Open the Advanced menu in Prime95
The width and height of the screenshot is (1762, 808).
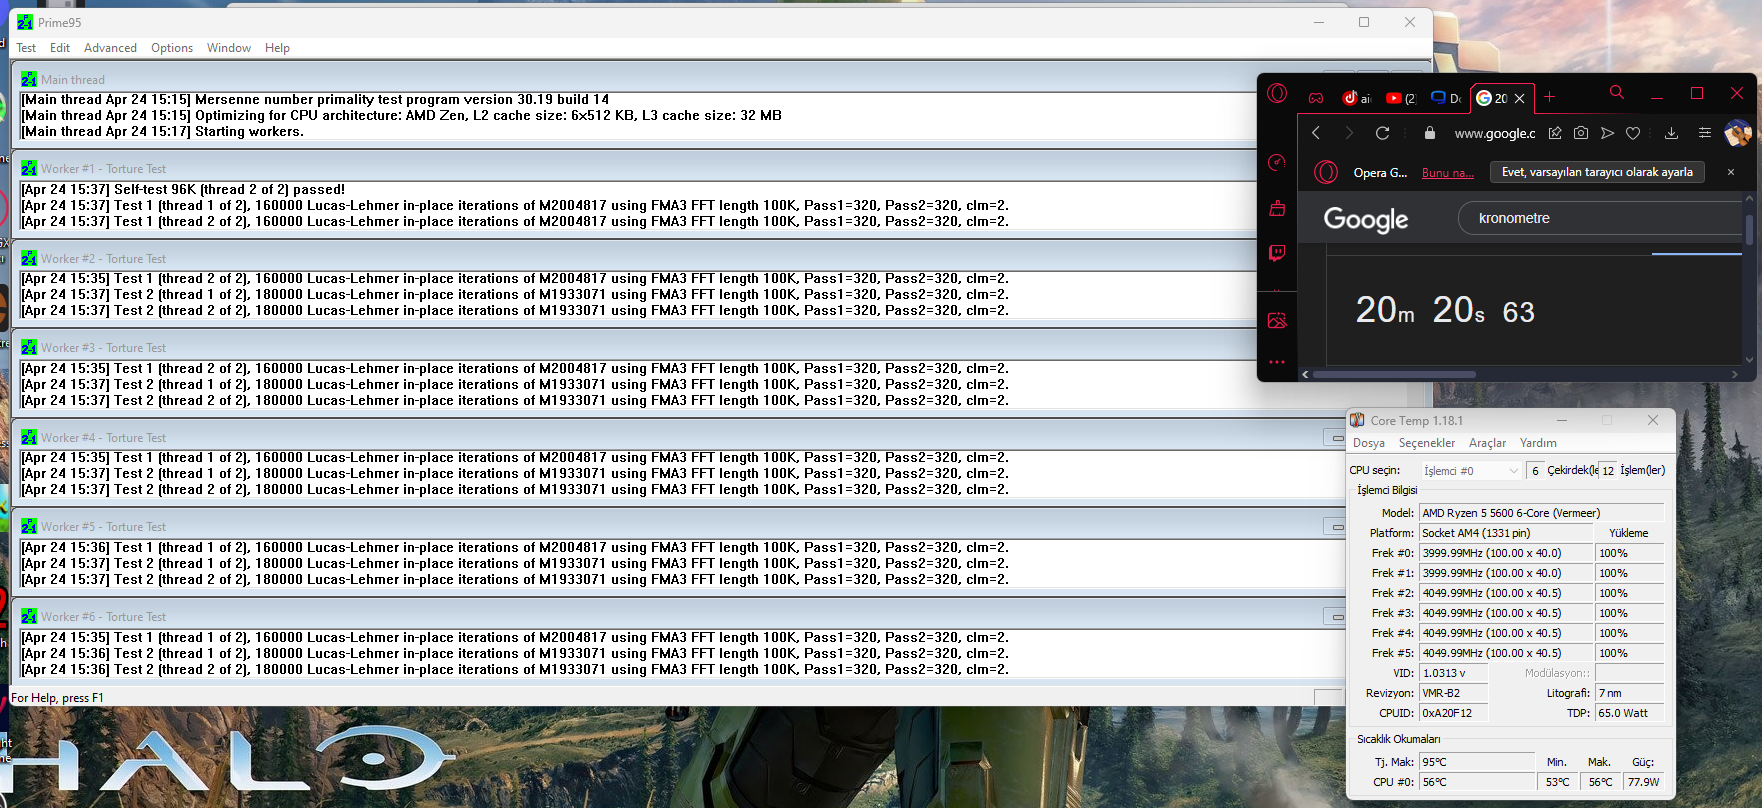pos(110,48)
